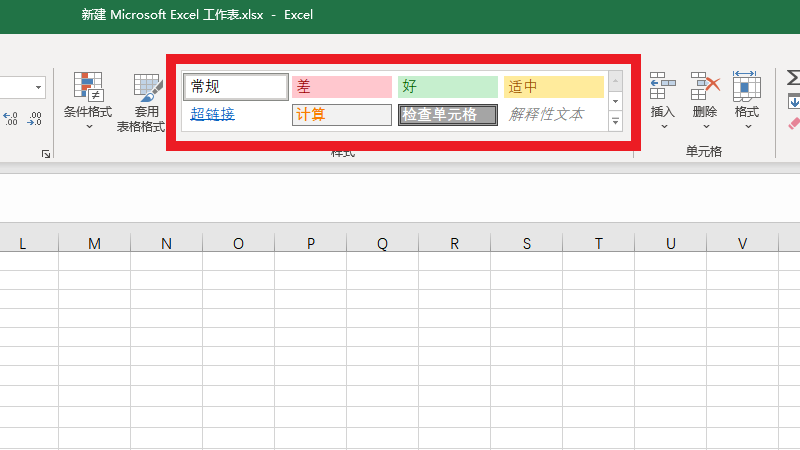Click the AutoSum sigma icon

point(793,77)
